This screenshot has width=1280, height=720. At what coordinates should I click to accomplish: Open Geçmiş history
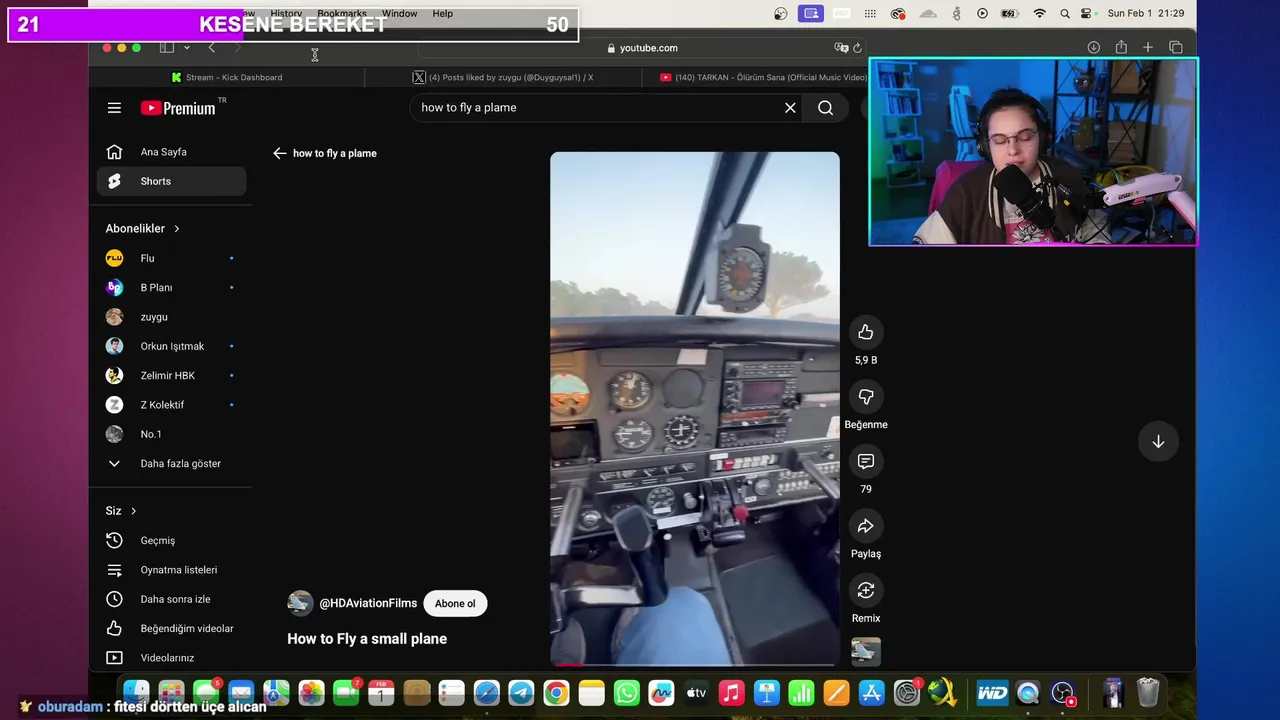pos(171,541)
